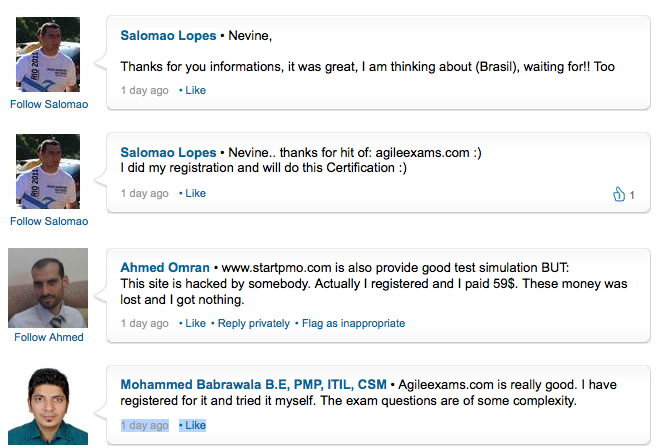Click the highlighted '1 day ago' timestamp
The width and height of the screenshot is (662, 448).
pyautogui.click(x=145, y=425)
